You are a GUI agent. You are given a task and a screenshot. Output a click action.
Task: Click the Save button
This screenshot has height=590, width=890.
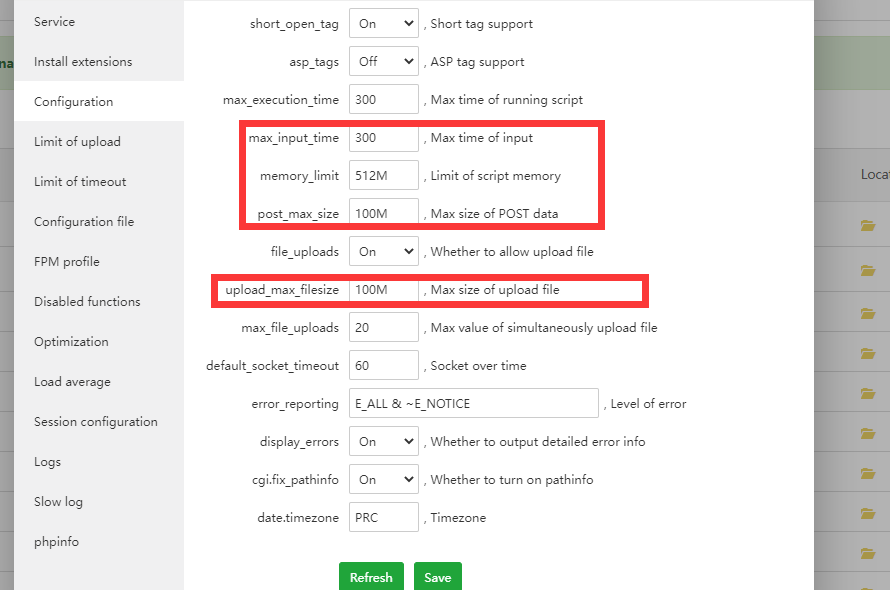tap(437, 577)
